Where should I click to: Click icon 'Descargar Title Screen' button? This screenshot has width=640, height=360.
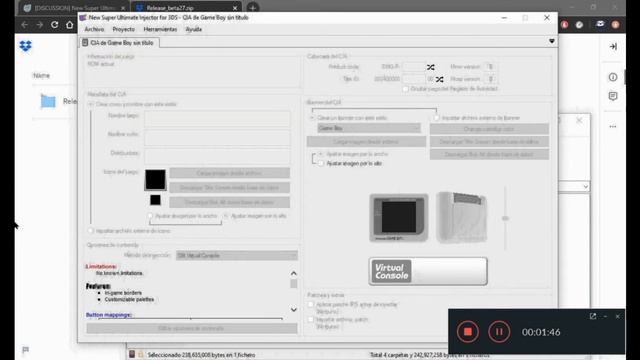coord(230,188)
